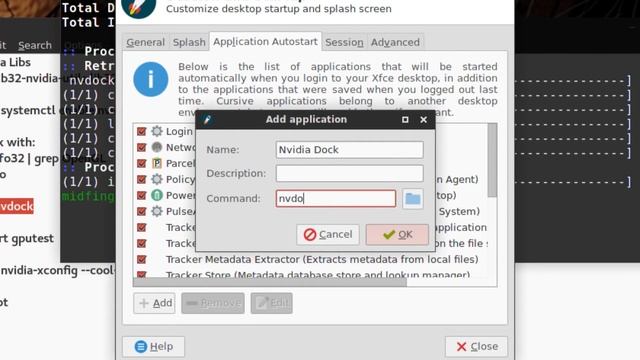Click the green Power manager icon
640x360 pixels.
(157, 195)
